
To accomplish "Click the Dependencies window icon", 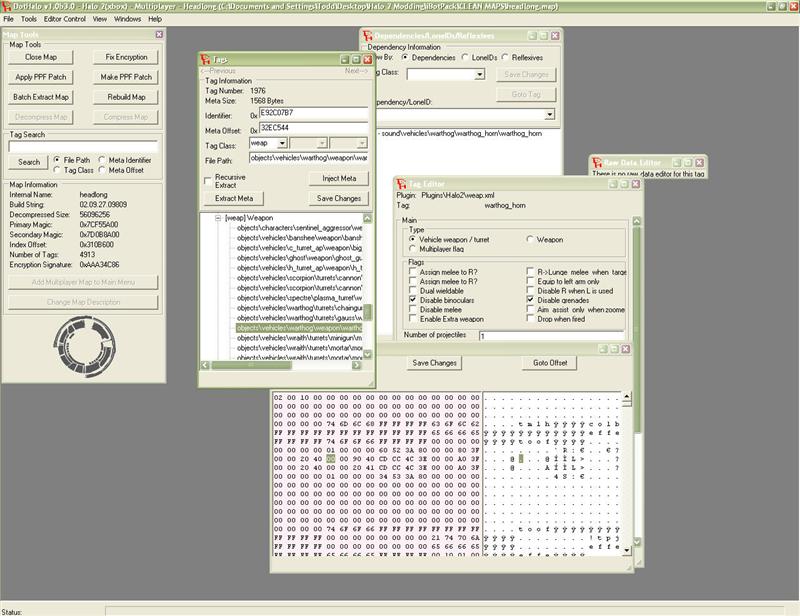I will point(367,36).
